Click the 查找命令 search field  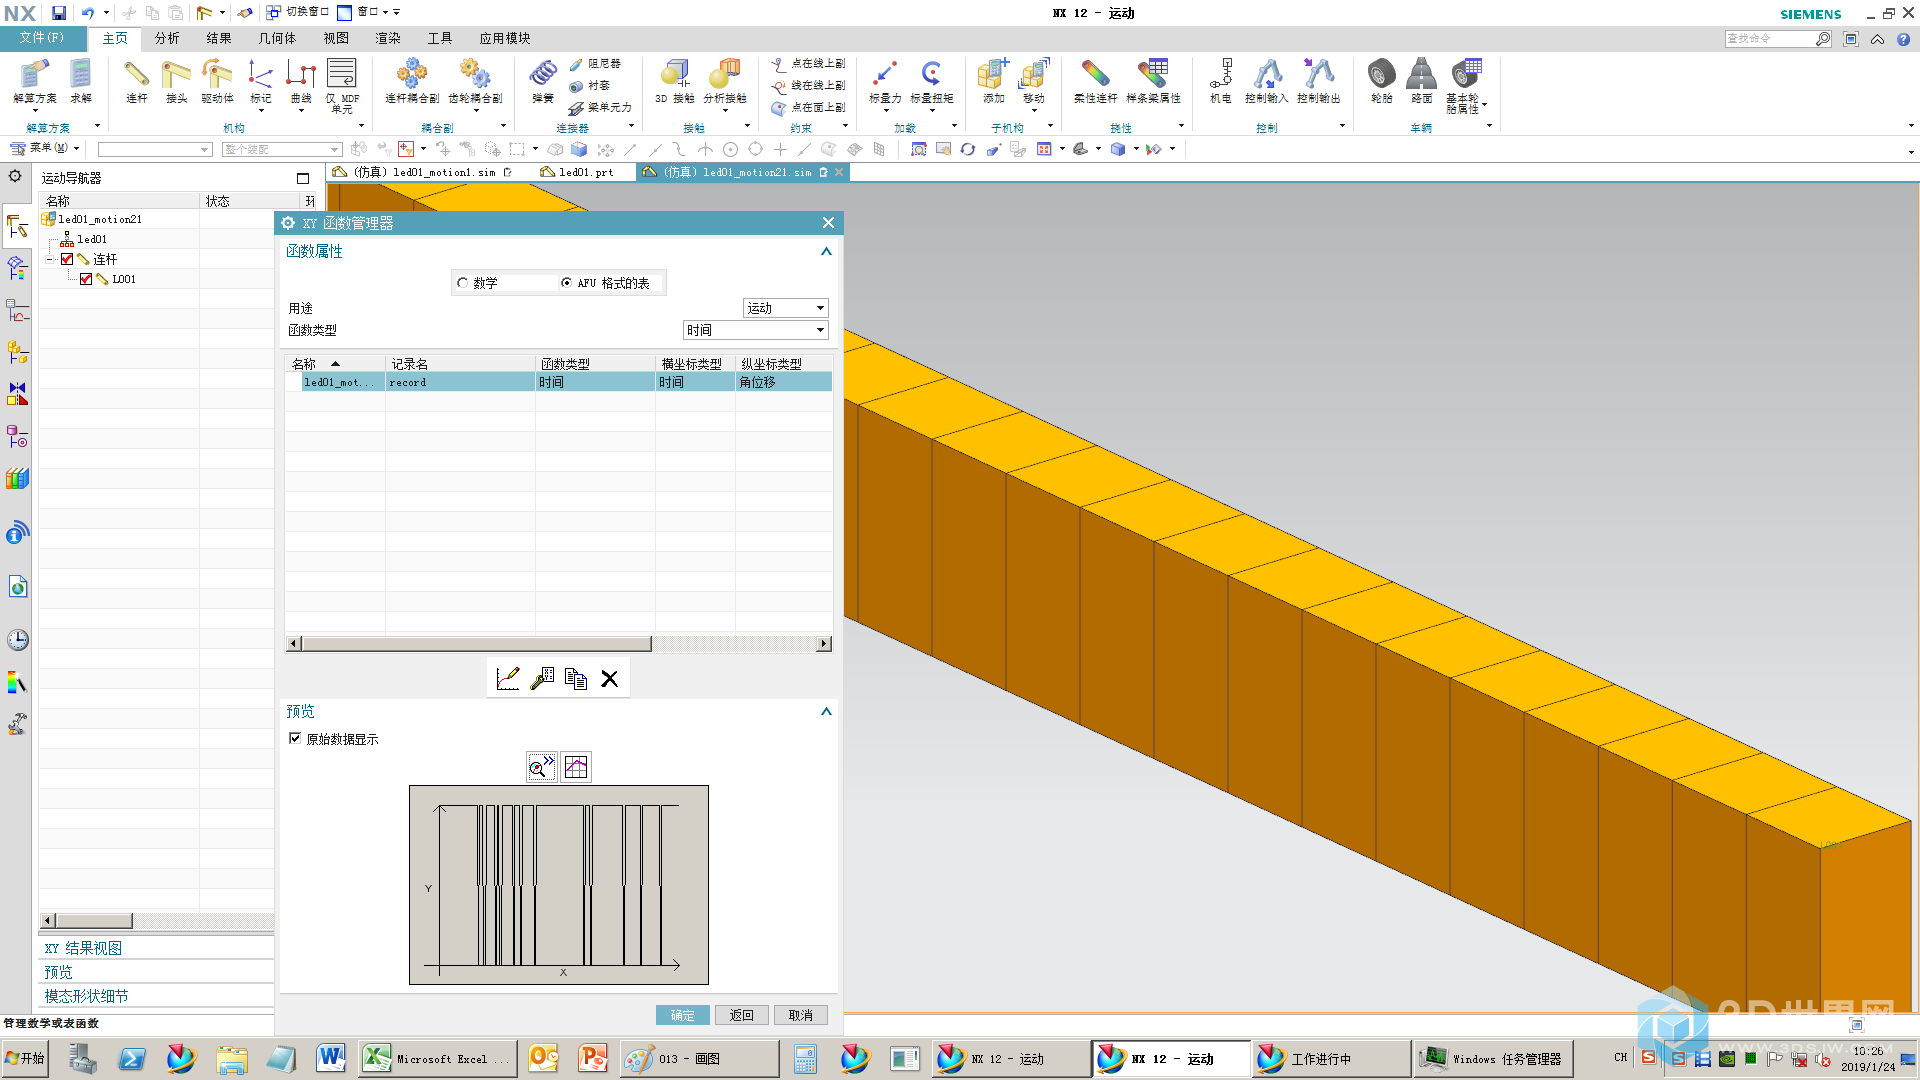point(1769,38)
